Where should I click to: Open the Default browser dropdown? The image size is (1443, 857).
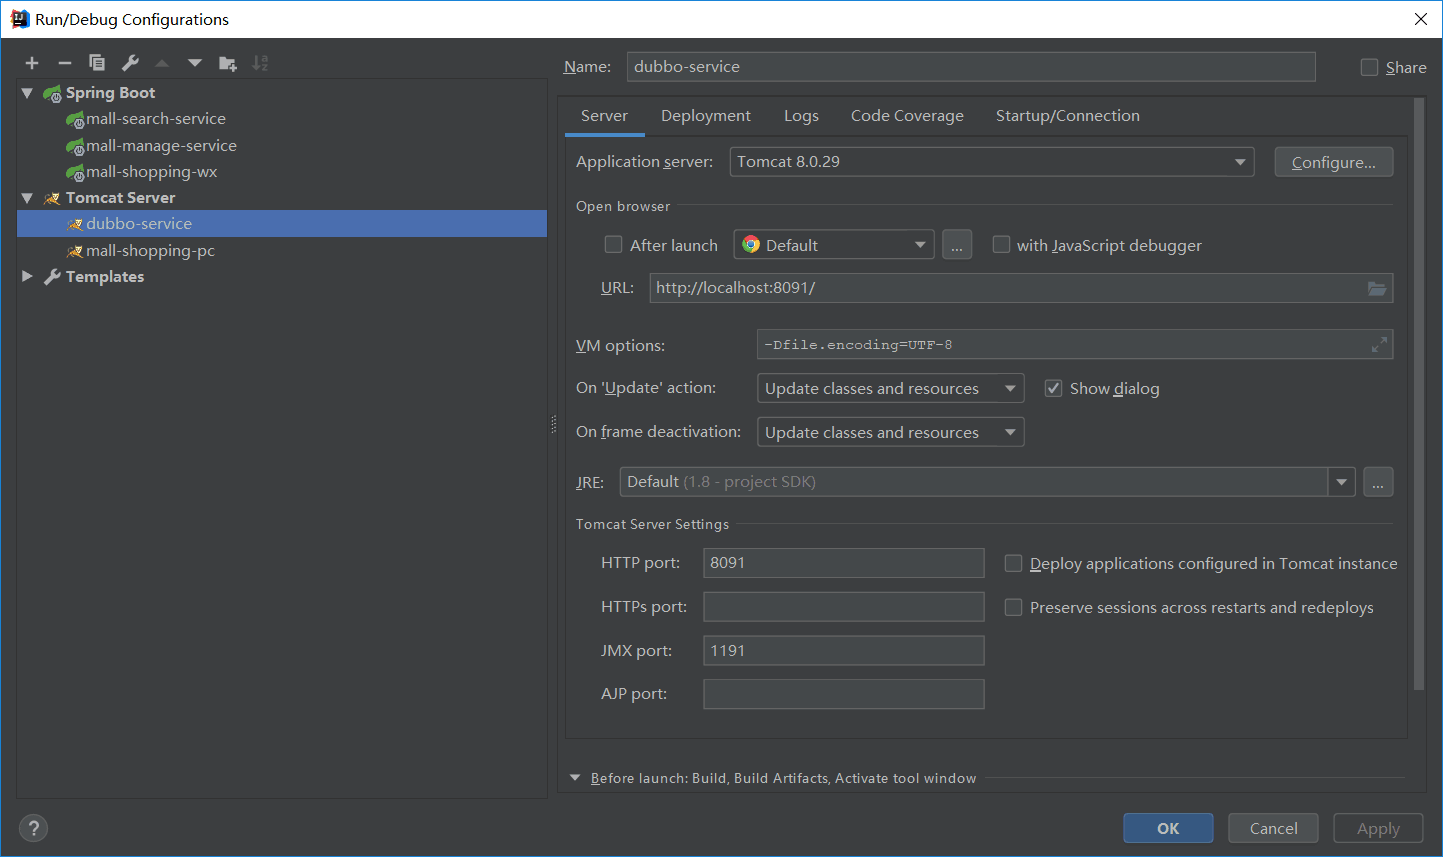click(834, 245)
